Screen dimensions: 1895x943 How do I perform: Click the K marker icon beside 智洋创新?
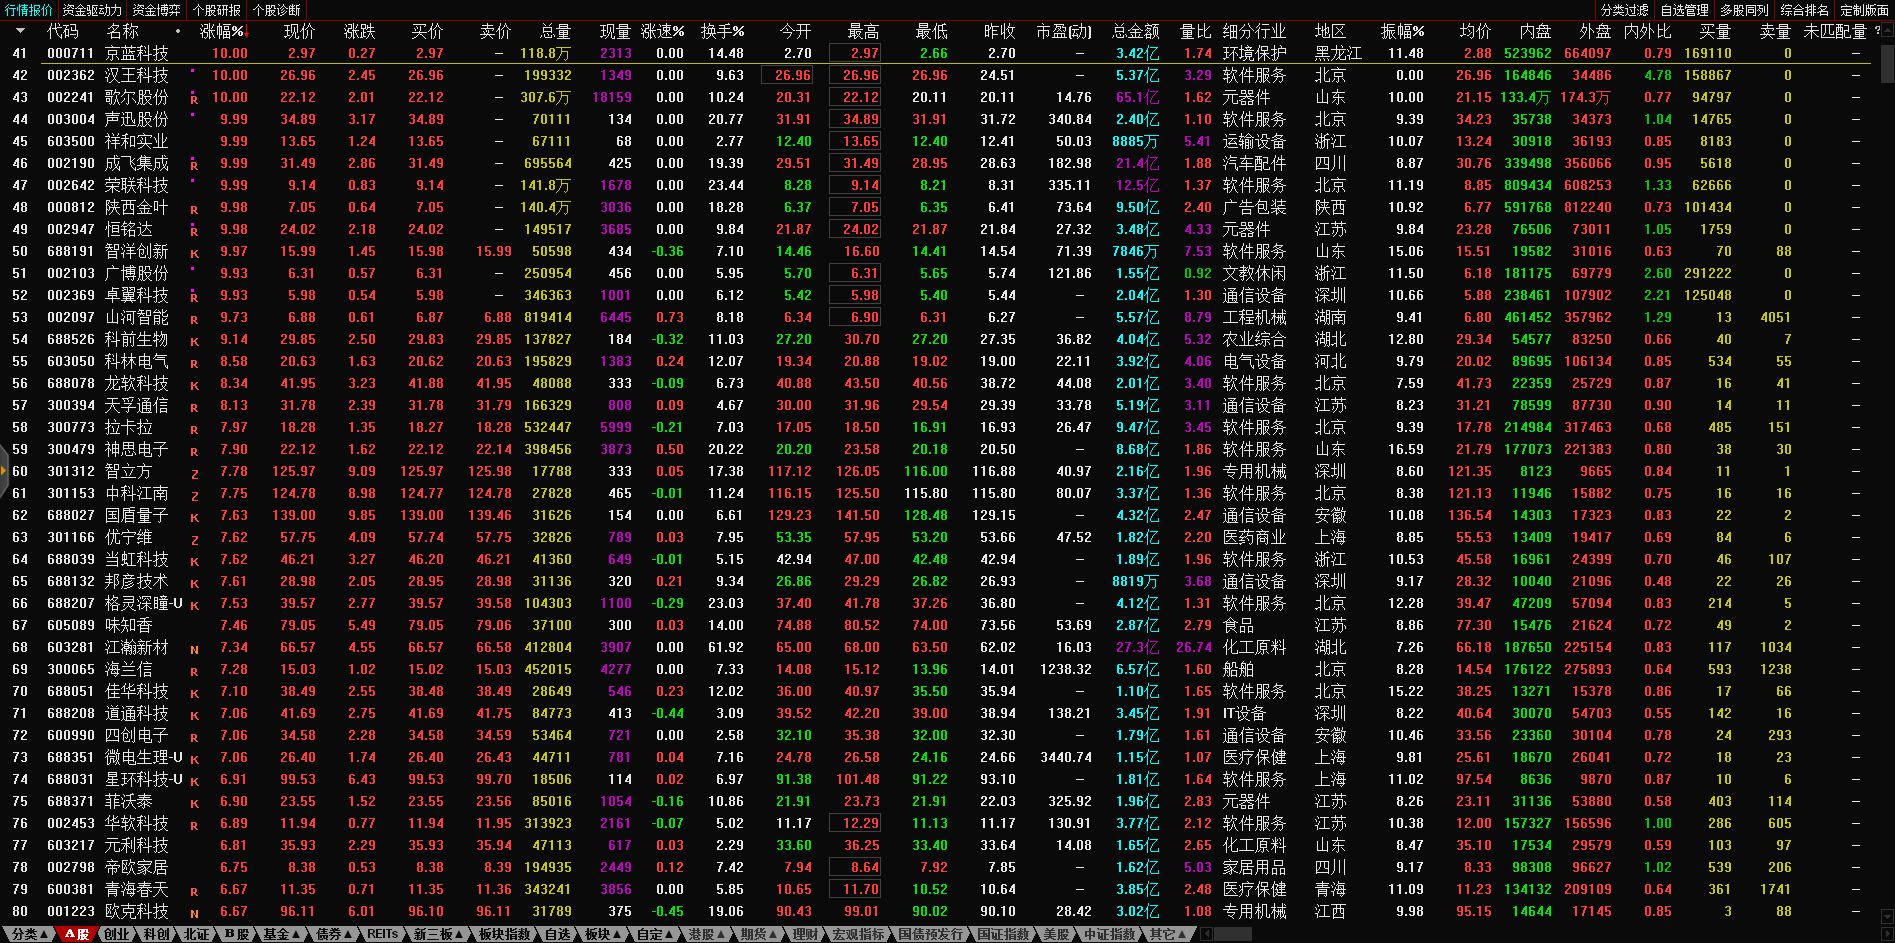[x=194, y=253]
